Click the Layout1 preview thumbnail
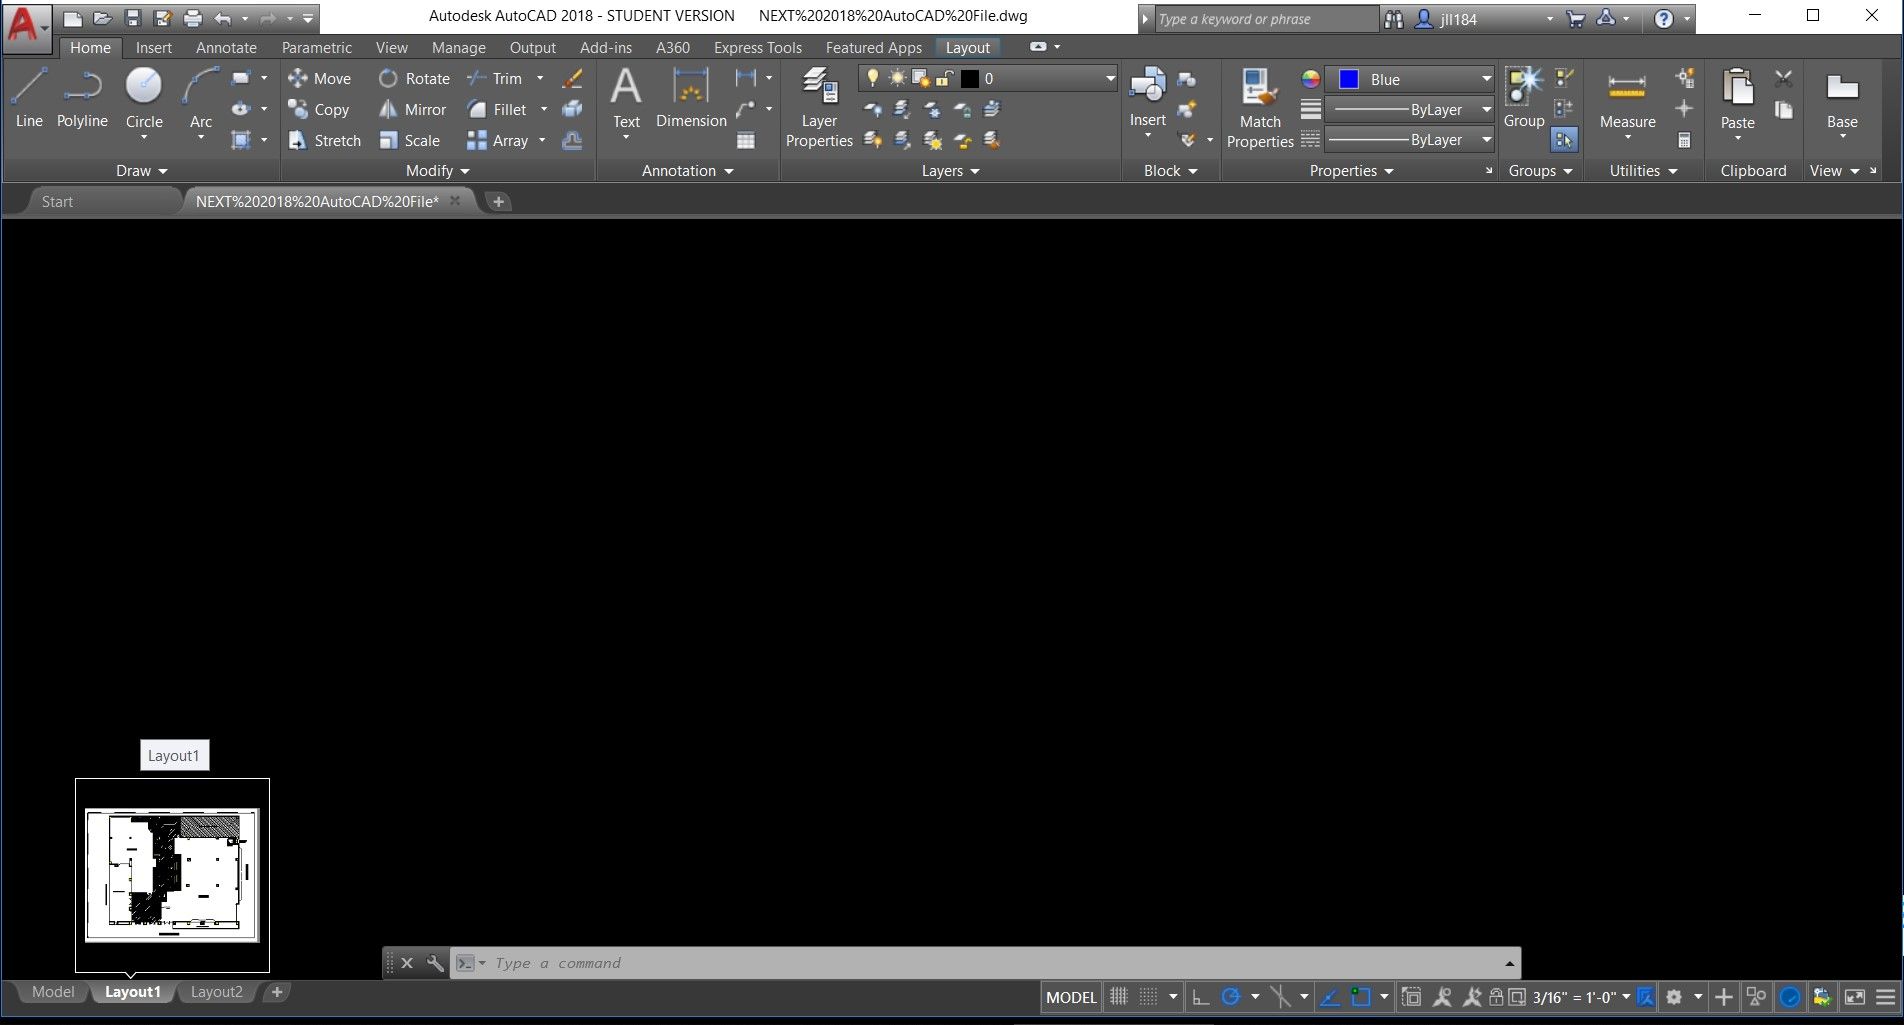Image resolution: width=1904 pixels, height=1025 pixels. pyautogui.click(x=172, y=875)
